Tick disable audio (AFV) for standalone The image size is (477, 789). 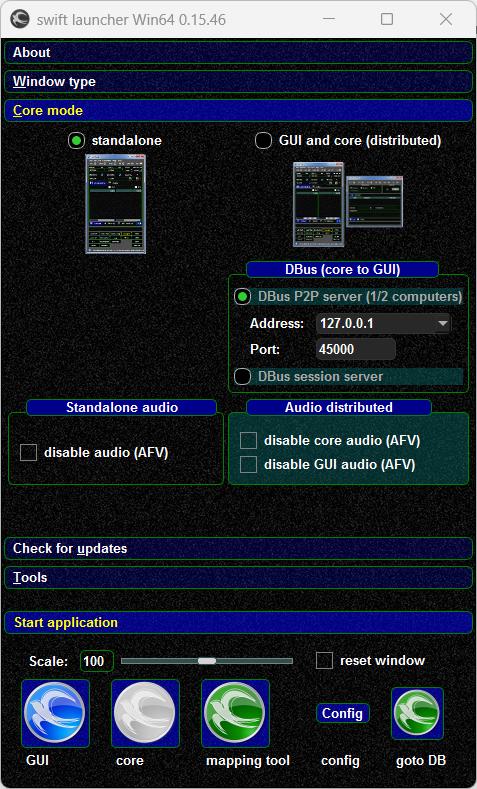pos(29,452)
